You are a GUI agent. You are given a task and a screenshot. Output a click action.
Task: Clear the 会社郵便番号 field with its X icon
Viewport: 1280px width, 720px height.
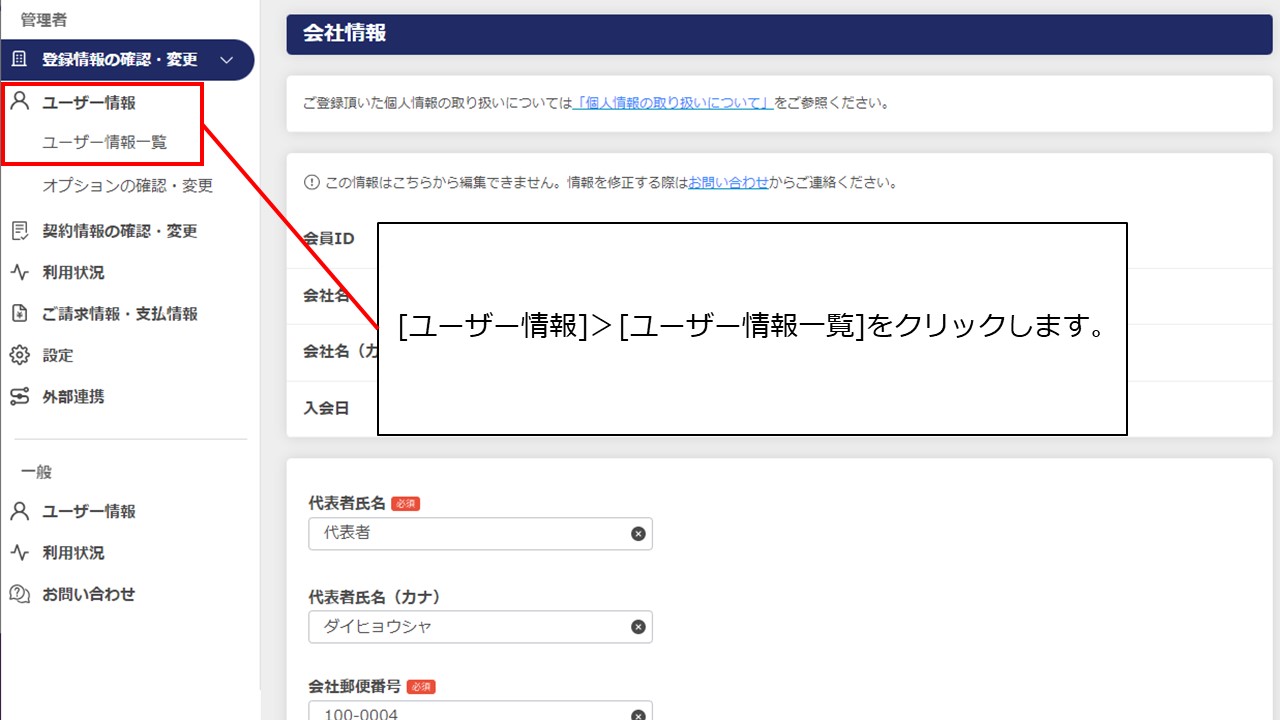pos(637,714)
